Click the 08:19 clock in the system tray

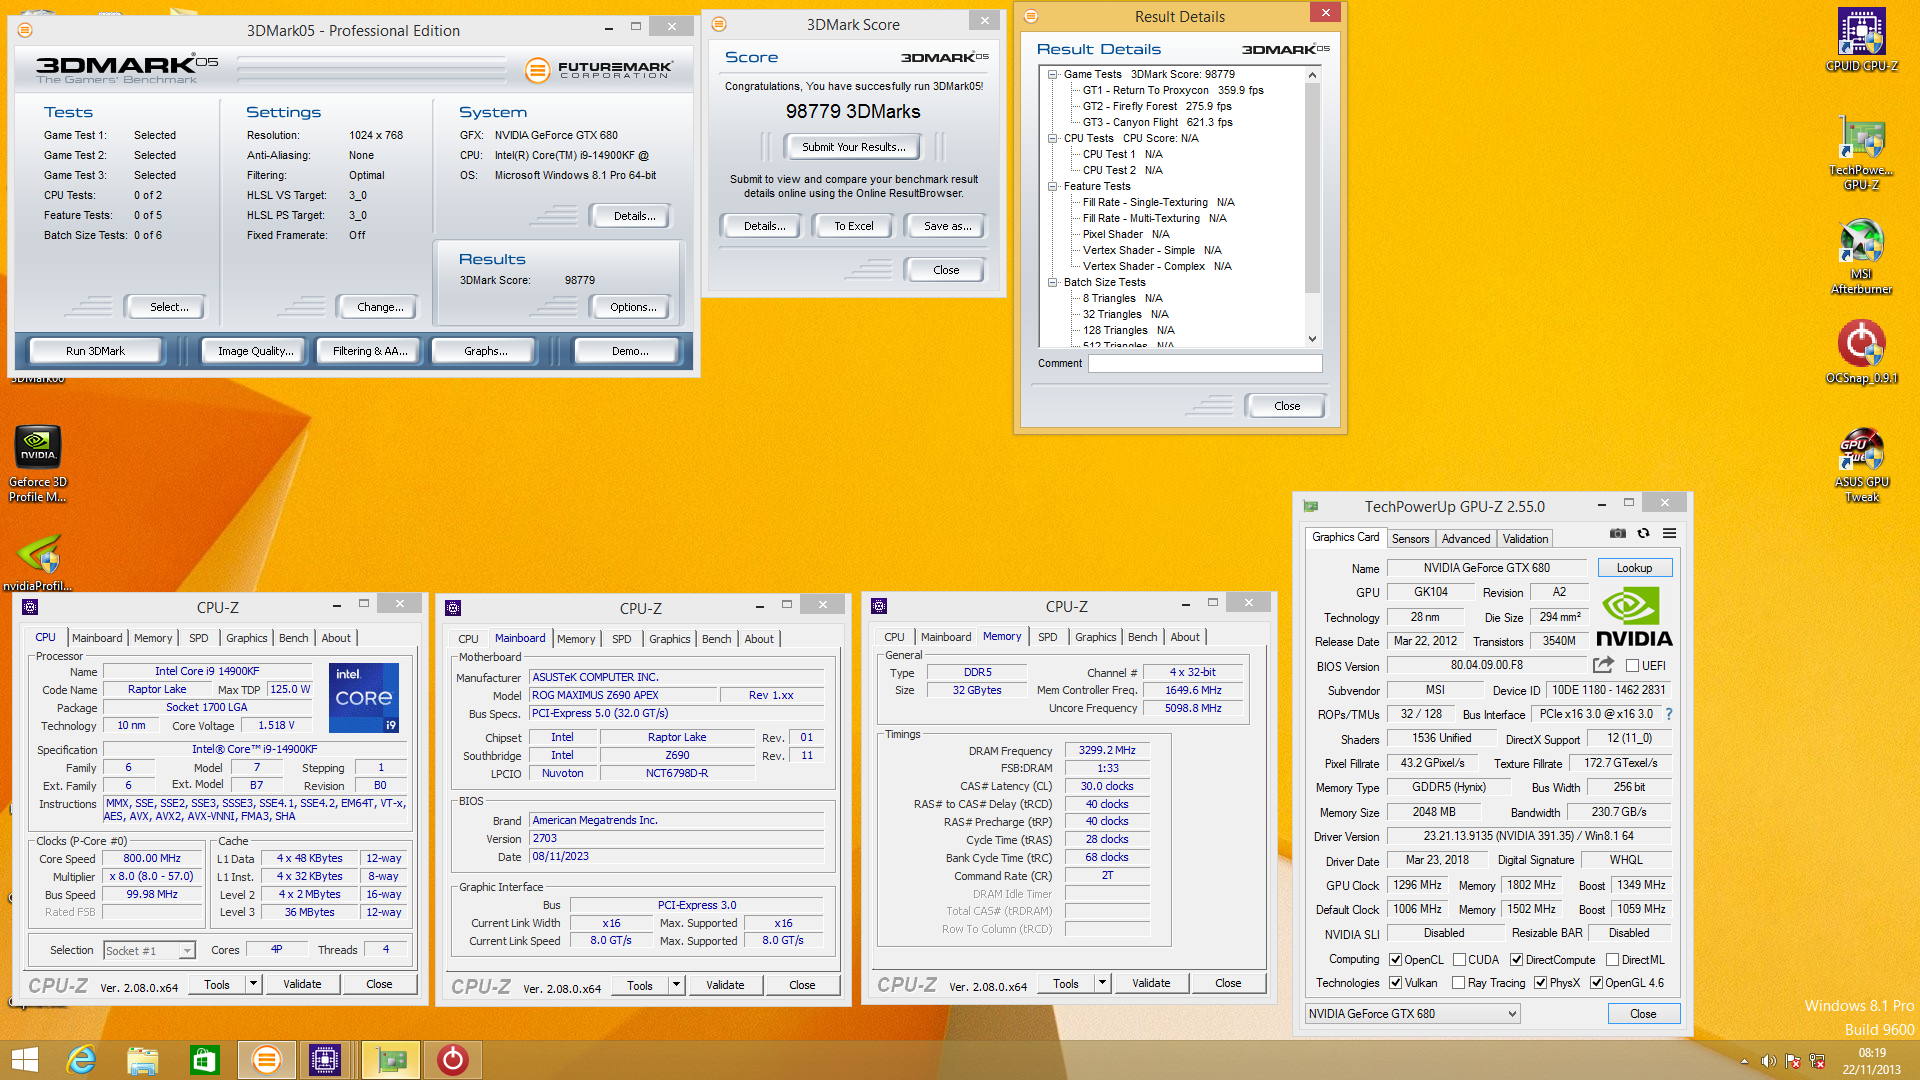tap(1872, 1053)
